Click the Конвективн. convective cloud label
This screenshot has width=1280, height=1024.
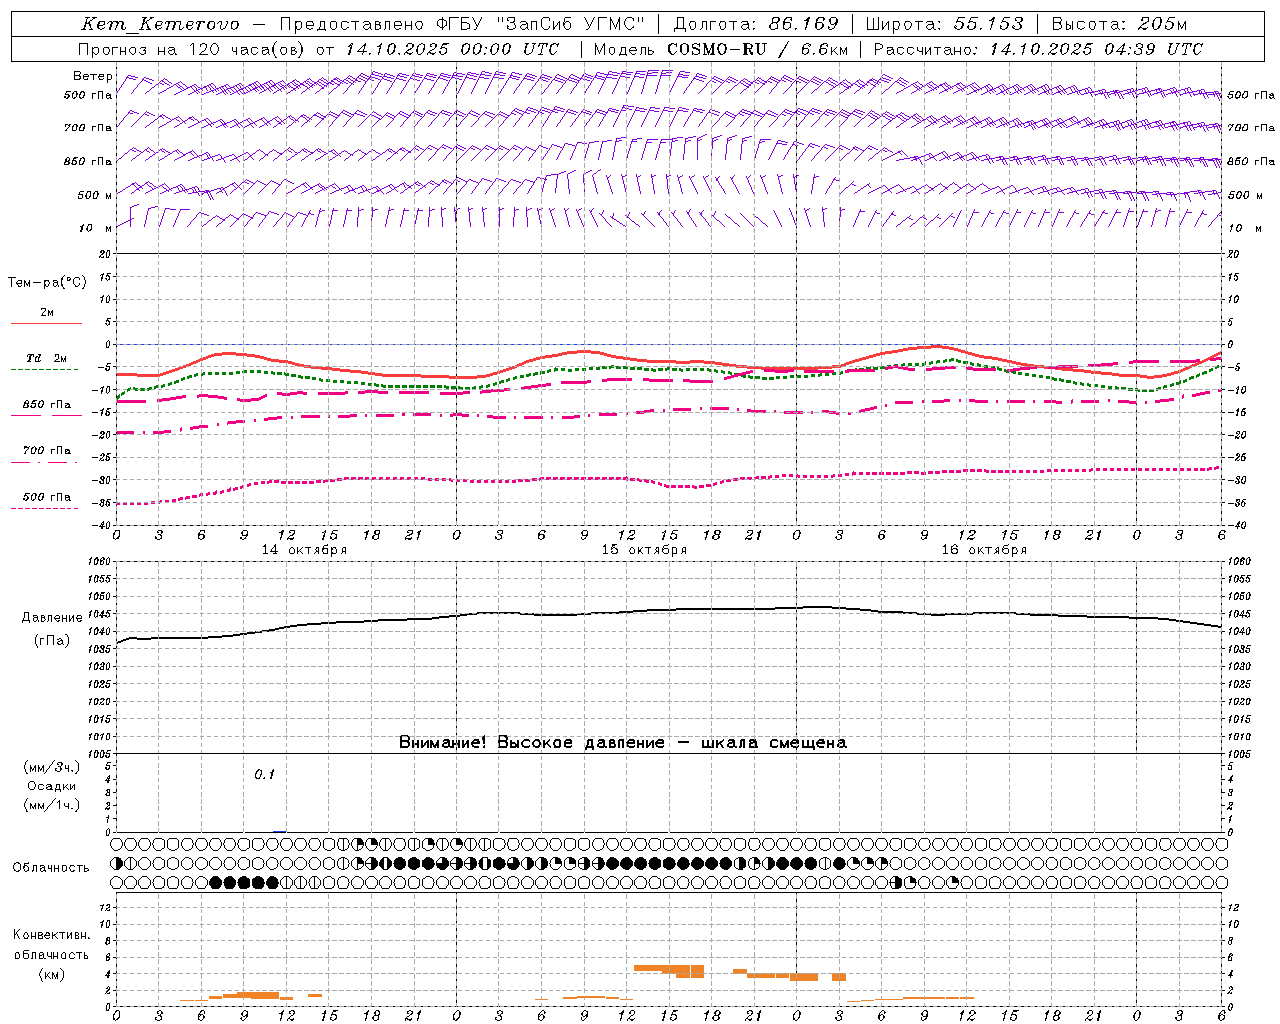click(51, 935)
